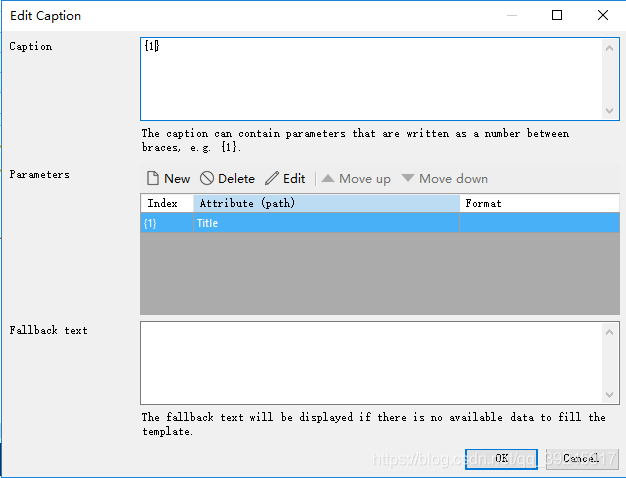Click empty gray area of parameters list
The width and height of the screenshot is (626, 478).
tap(378, 275)
